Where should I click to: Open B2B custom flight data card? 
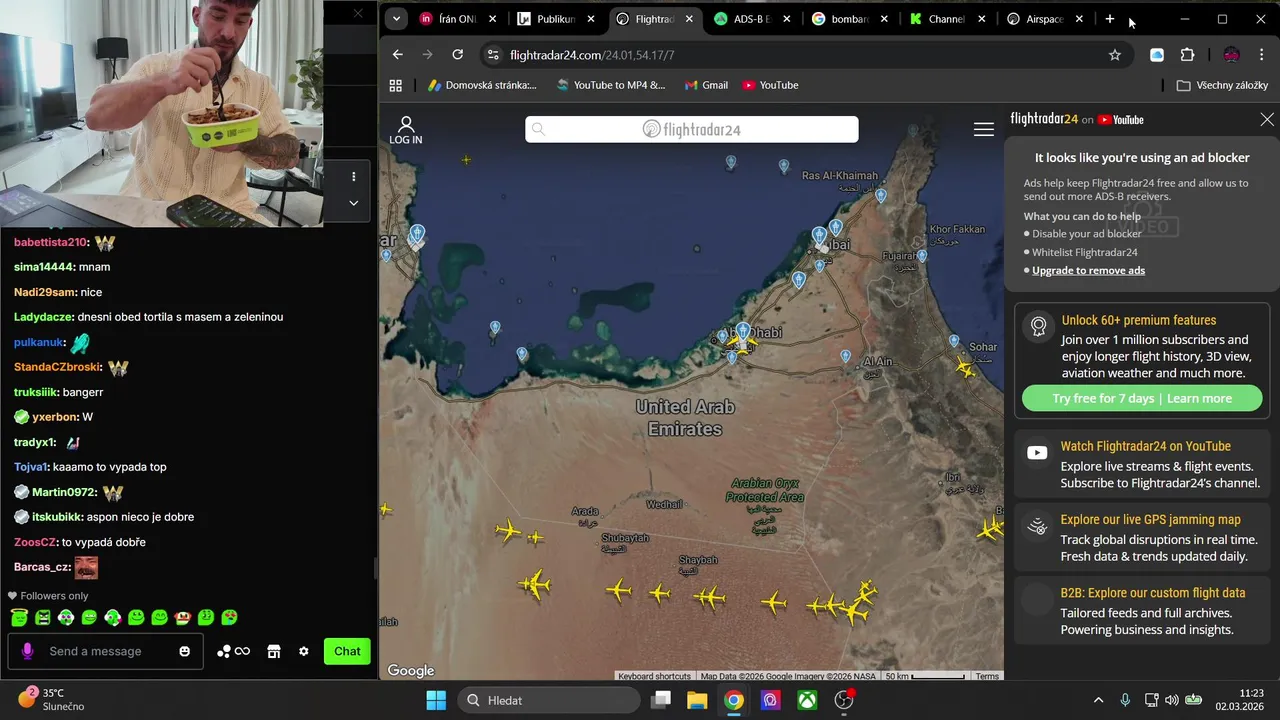click(x=1142, y=611)
